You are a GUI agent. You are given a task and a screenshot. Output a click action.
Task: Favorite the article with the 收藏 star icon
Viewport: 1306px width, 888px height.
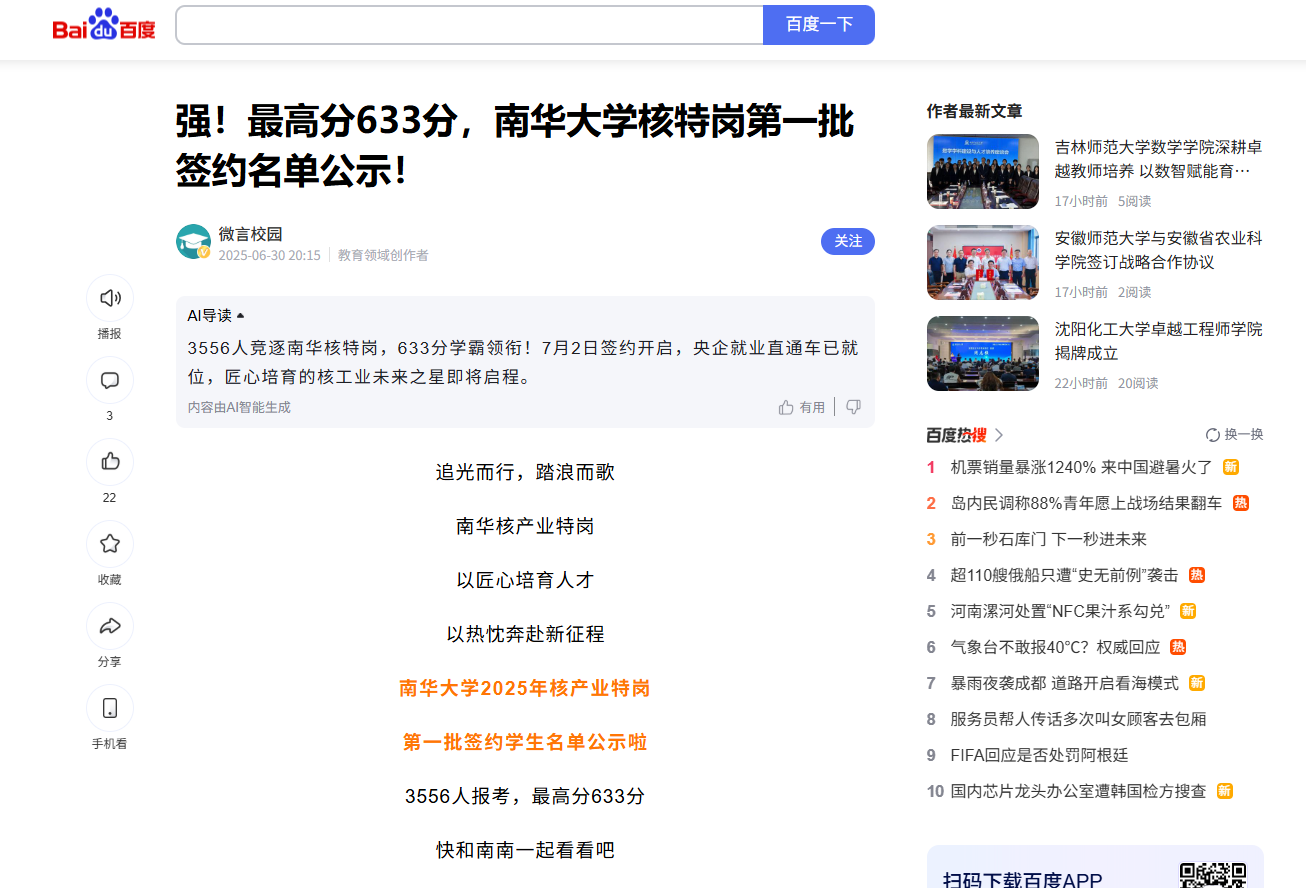coord(110,544)
